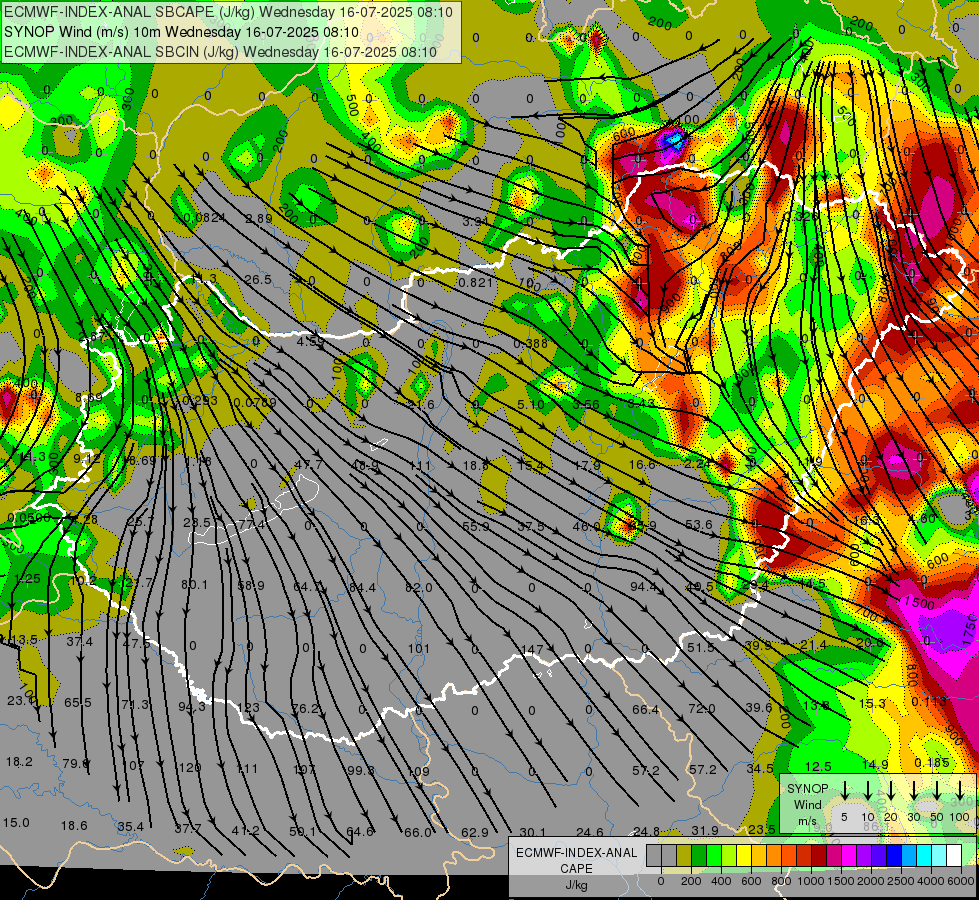Image resolution: width=979 pixels, height=900 pixels.
Task: Click the map value 84.4
Action: [x=363, y=587]
